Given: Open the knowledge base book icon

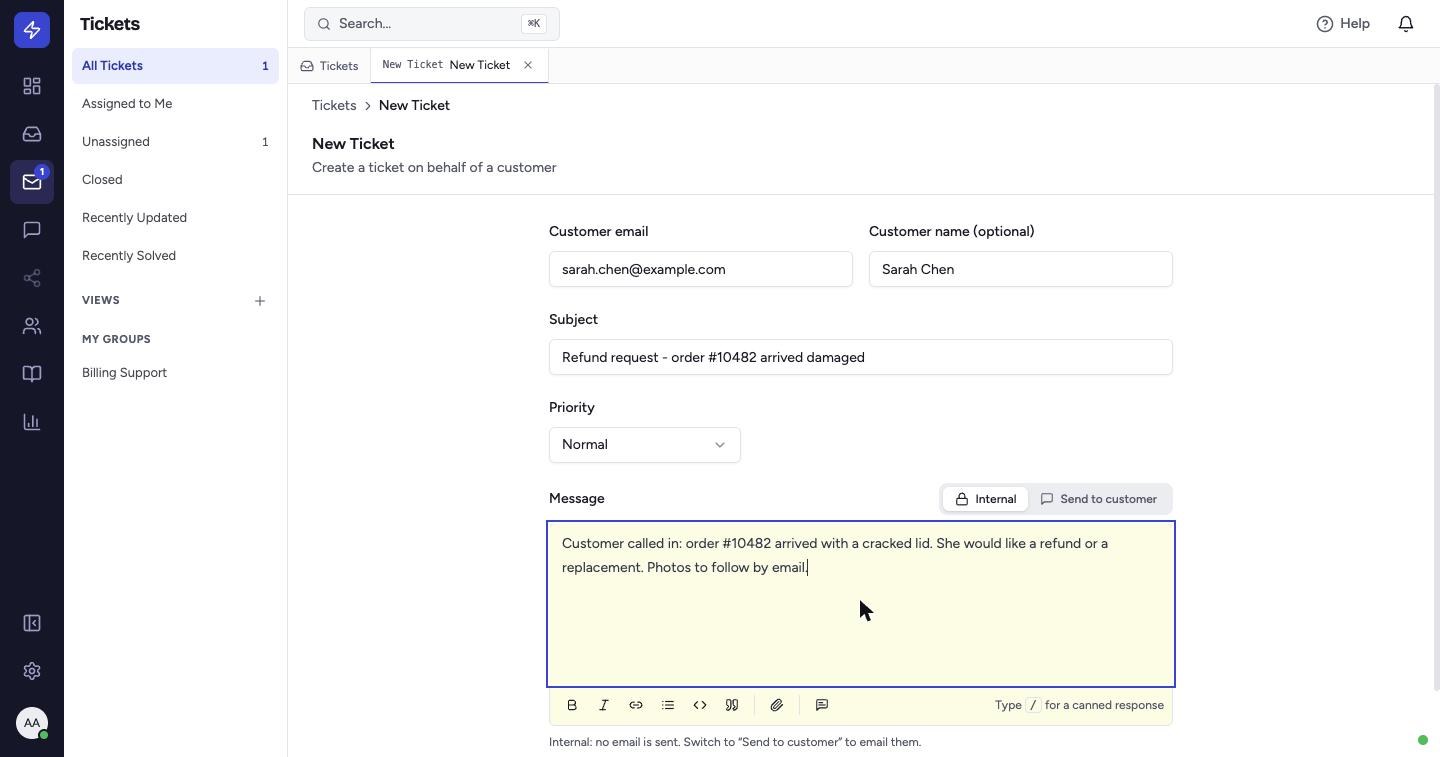Looking at the screenshot, I should tap(32, 374).
